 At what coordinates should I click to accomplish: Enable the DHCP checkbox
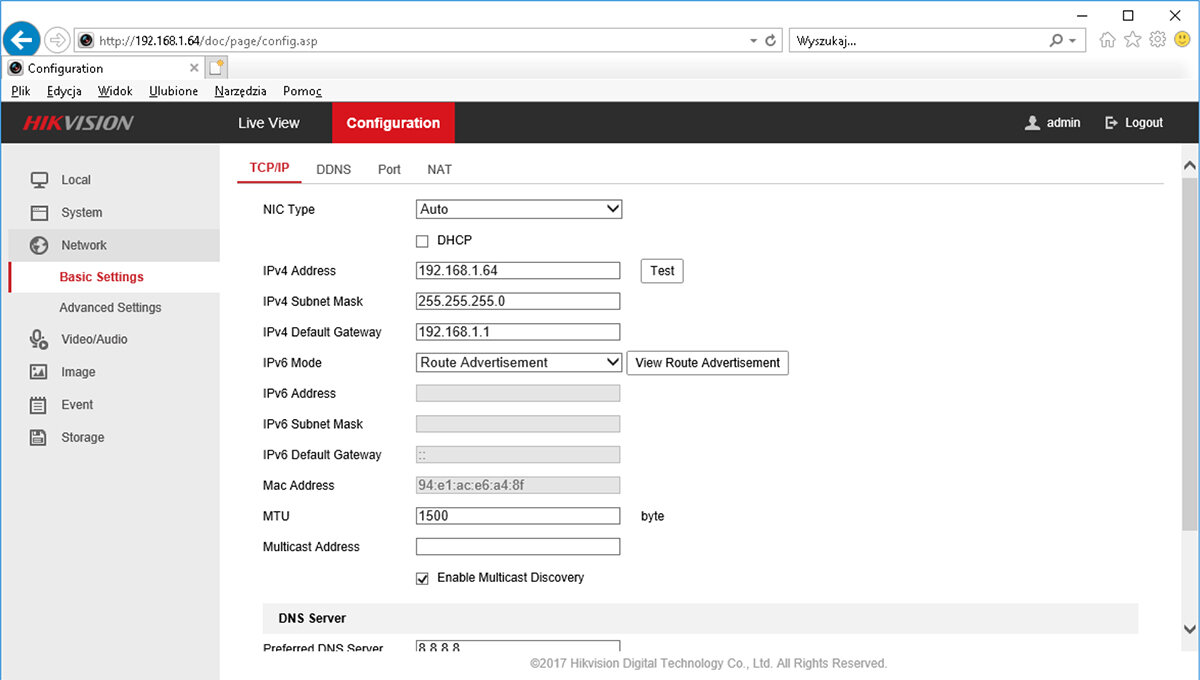[422, 241]
